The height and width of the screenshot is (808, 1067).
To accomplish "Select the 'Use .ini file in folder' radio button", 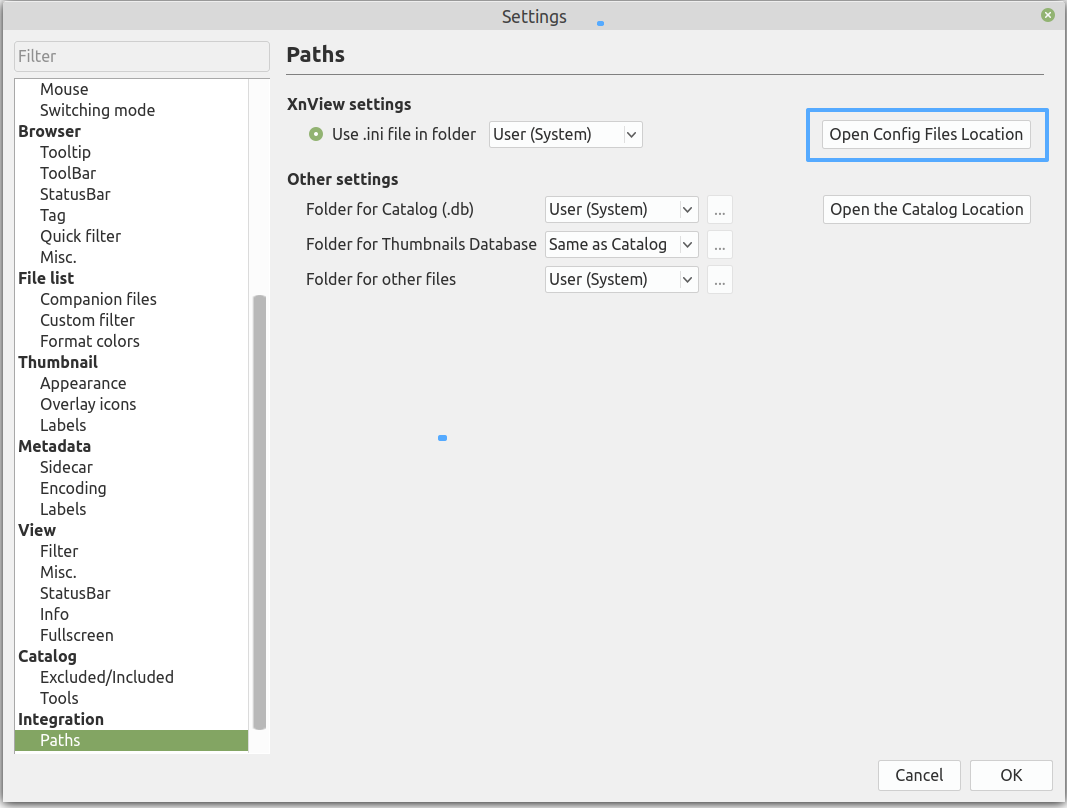I will (317, 134).
